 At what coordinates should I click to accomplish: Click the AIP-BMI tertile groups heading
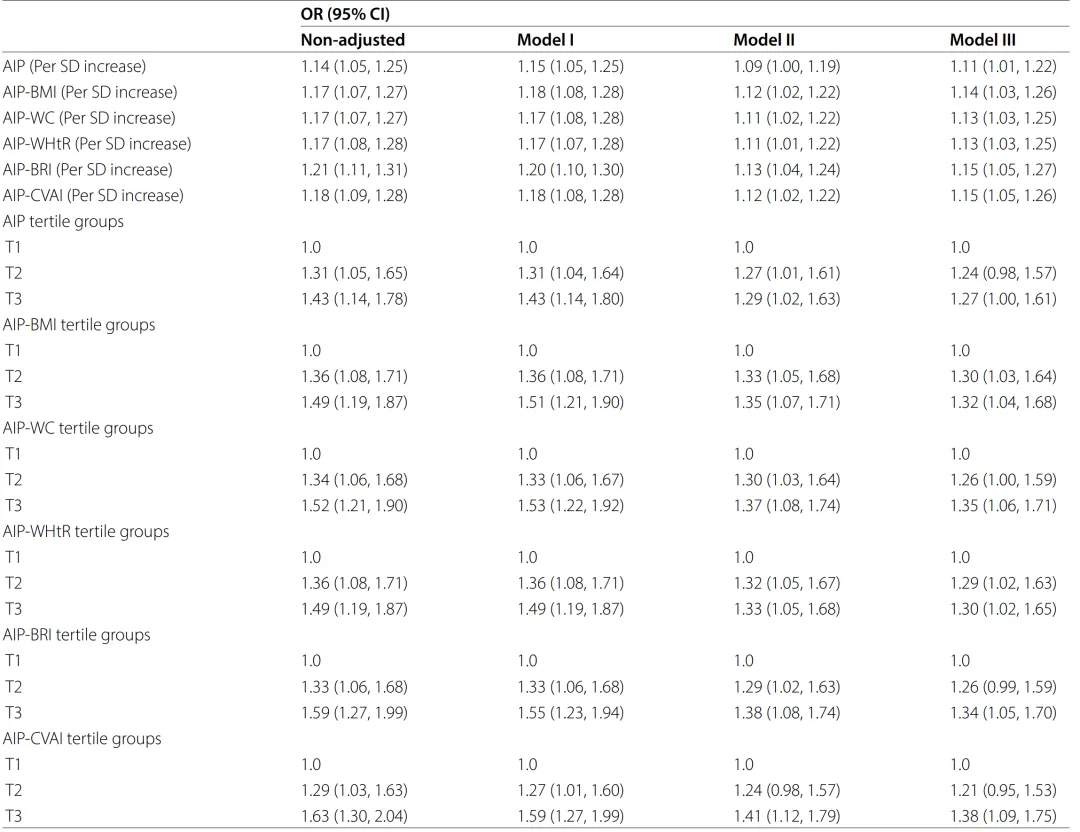coord(79,325)
